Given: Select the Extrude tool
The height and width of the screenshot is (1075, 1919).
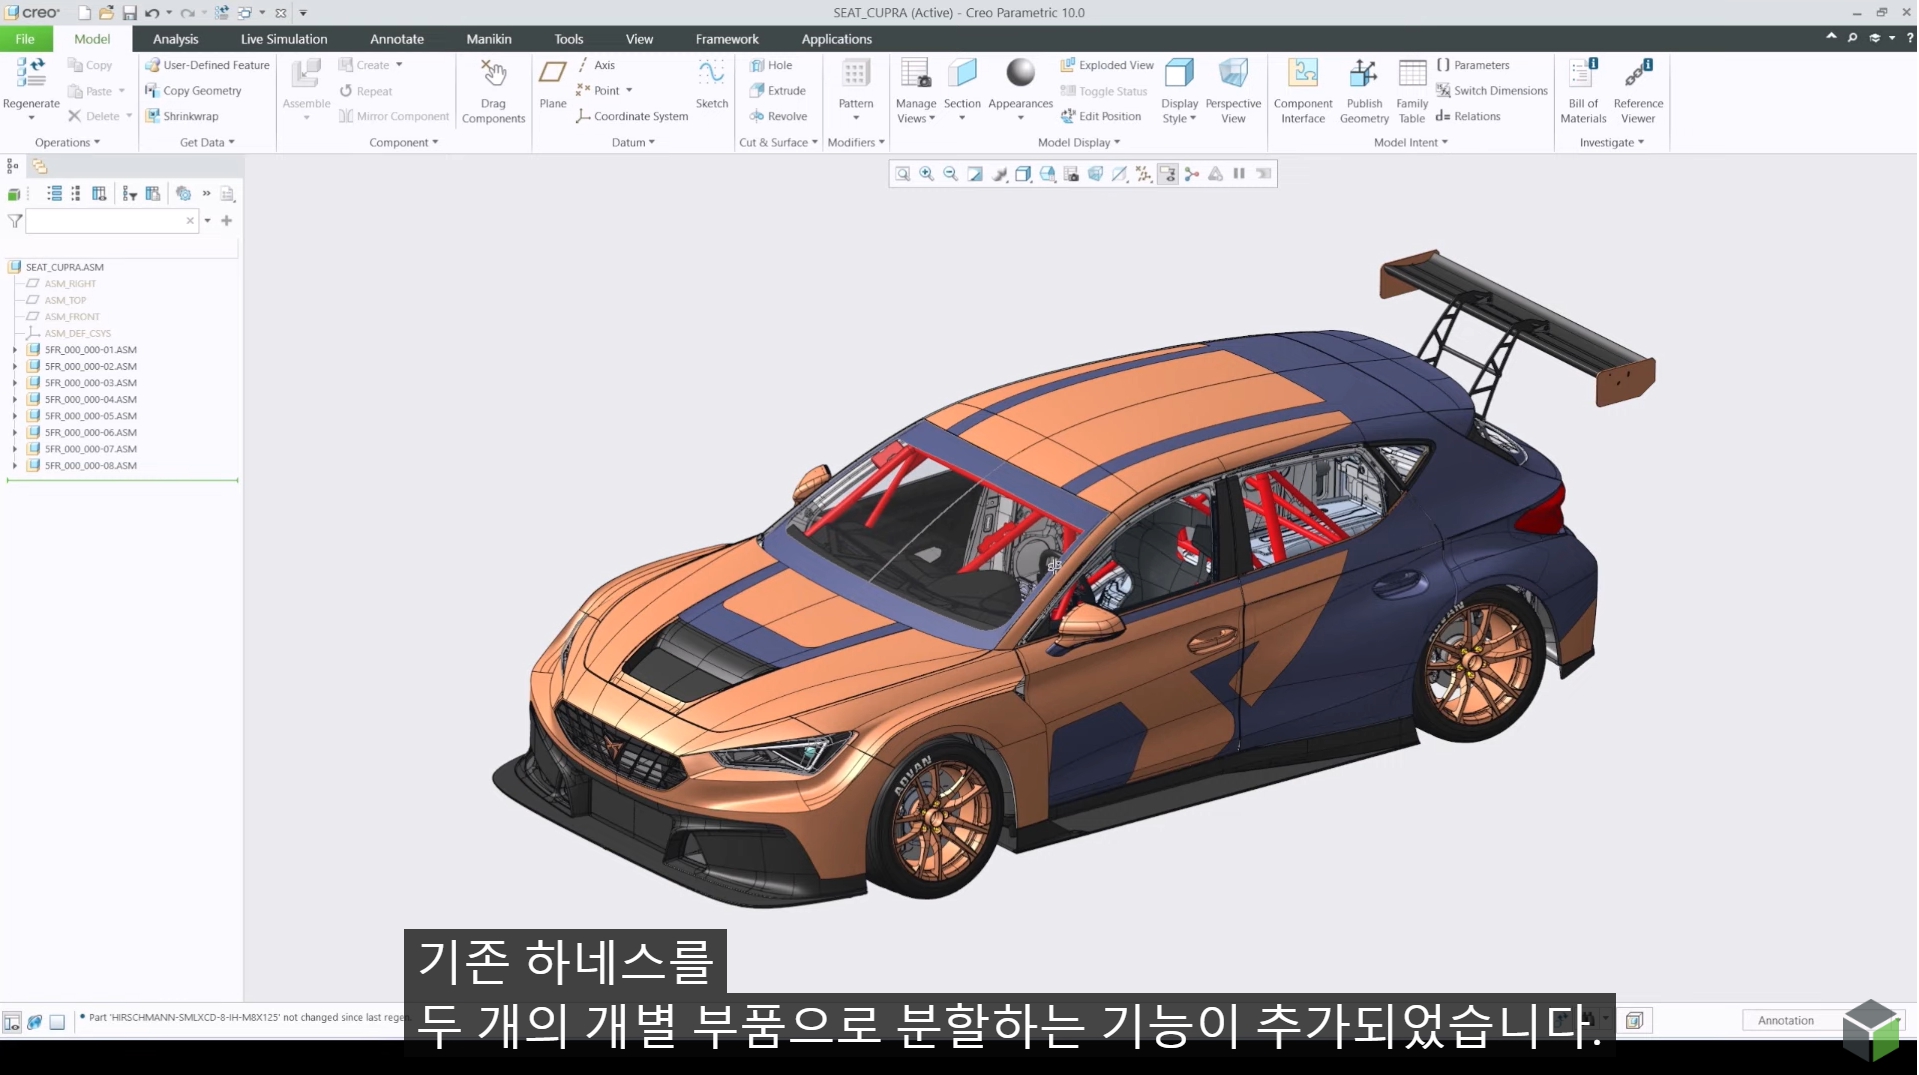Looking at the screenshot, I should click(x=777, y=91).
